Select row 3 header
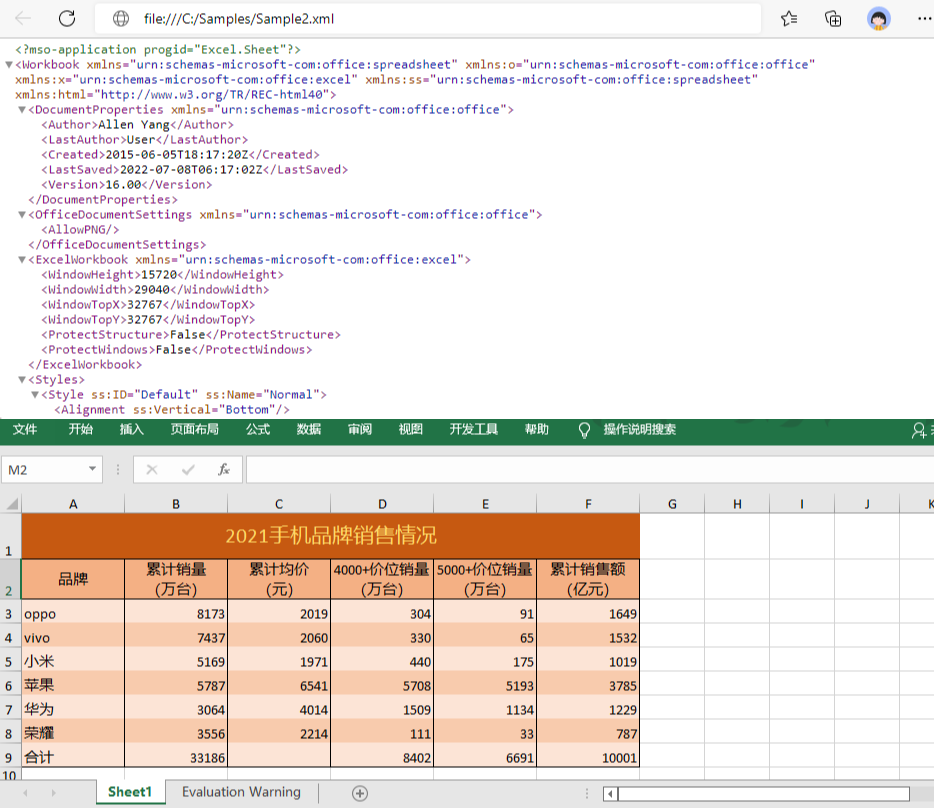The image size is (934, 808). pos(10,614)
